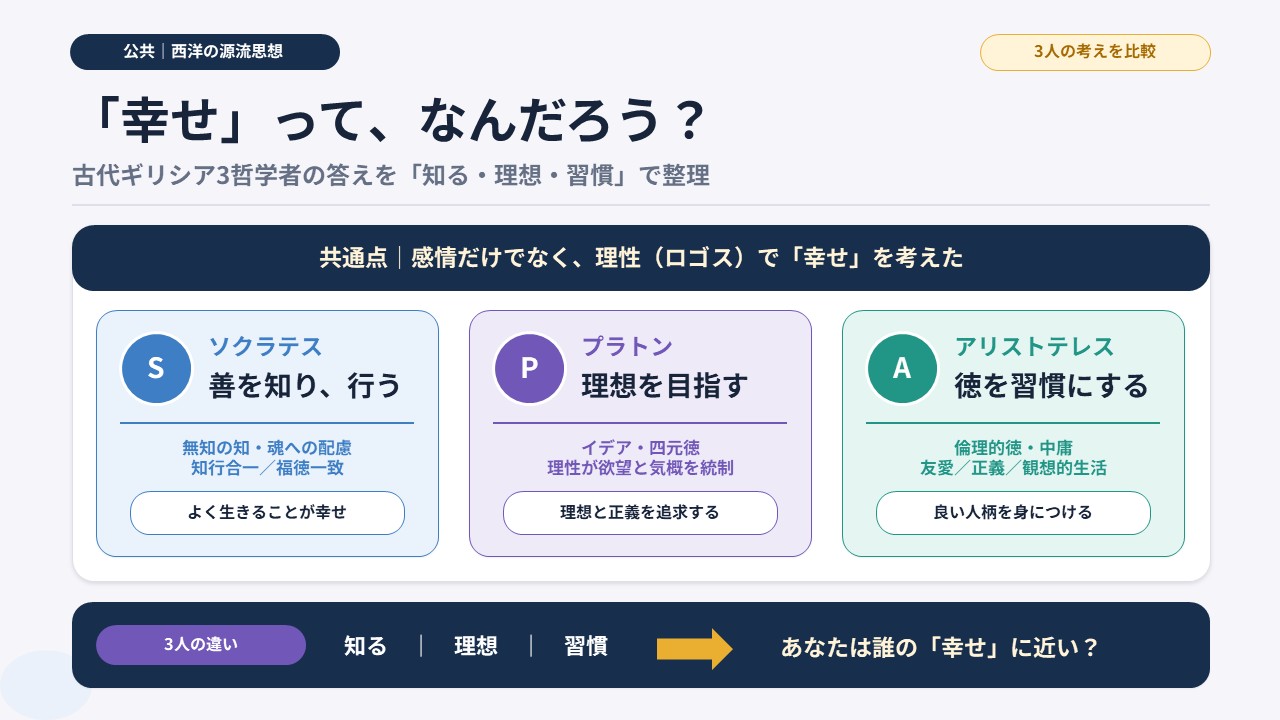Viewport: 1280px width, 720px height.
Task: Click the blue S circle icon for ソクラテス
Action: click(156, 368)
